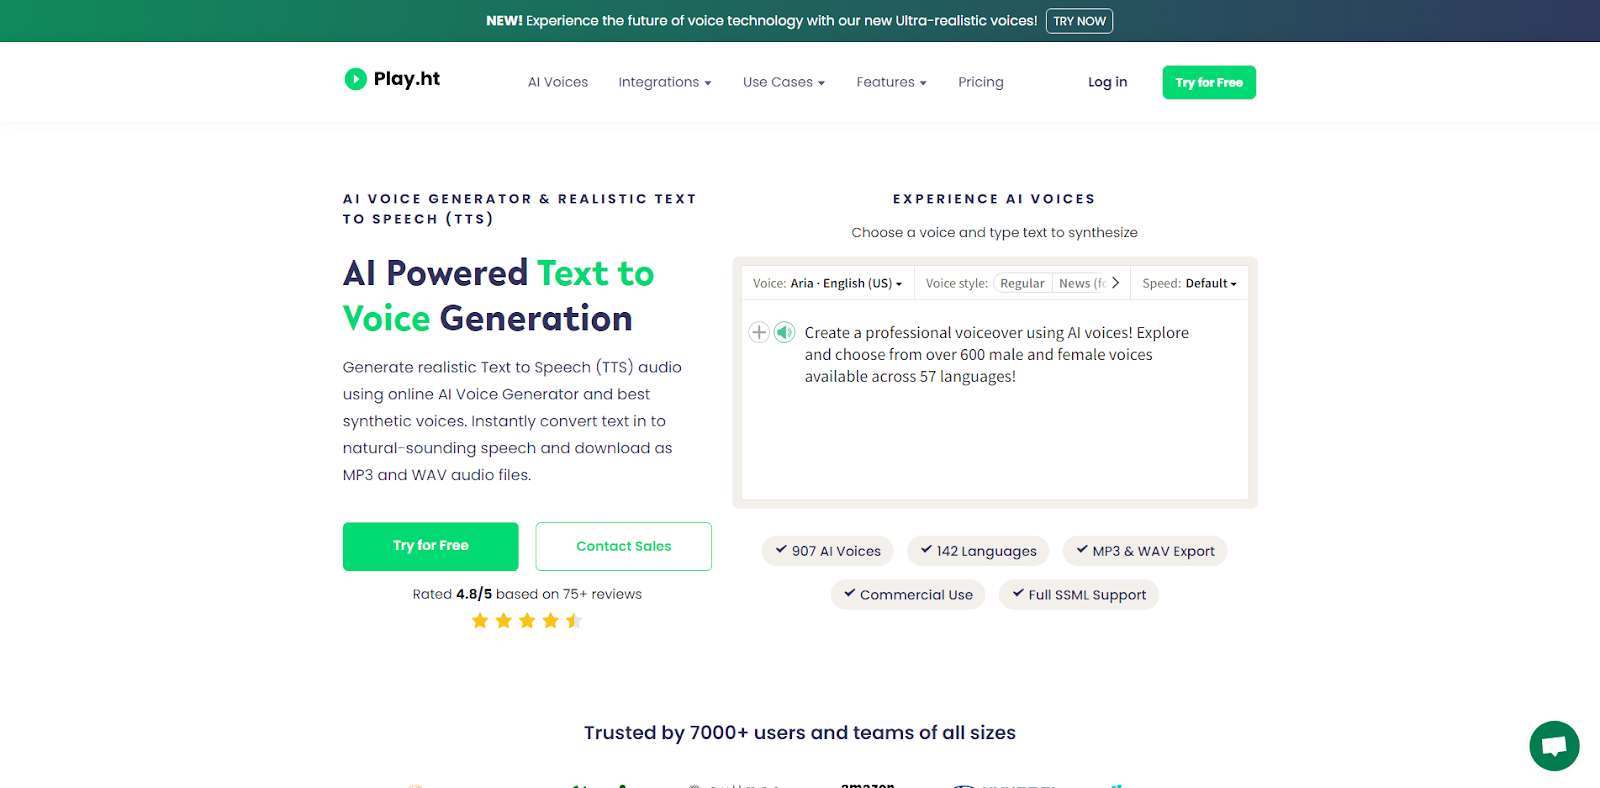Click the 907 AI Voices checkmark badge
1600x788 pixels.
click(x=828, y=551)
